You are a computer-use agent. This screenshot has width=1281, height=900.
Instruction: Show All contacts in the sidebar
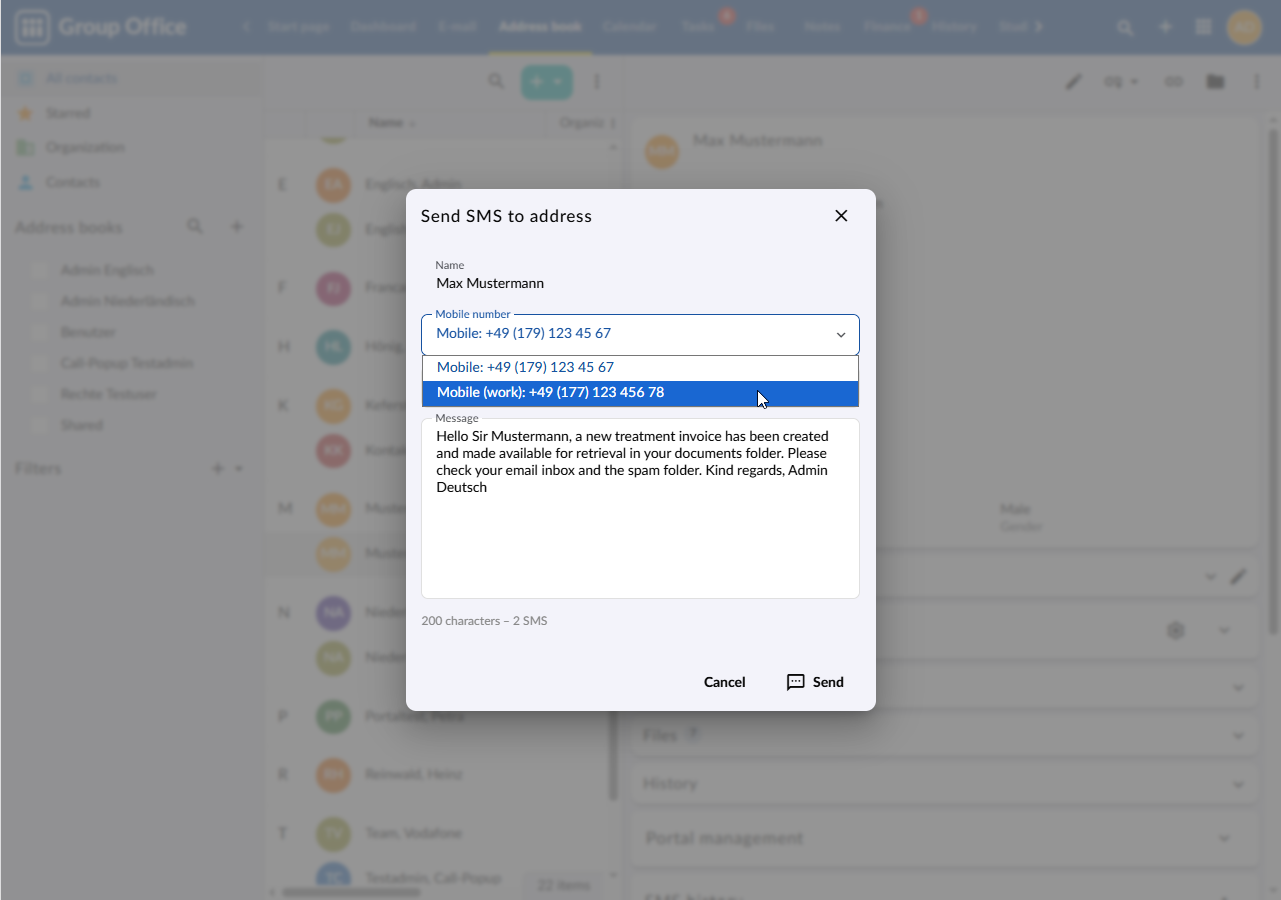[x=130, y=78]
